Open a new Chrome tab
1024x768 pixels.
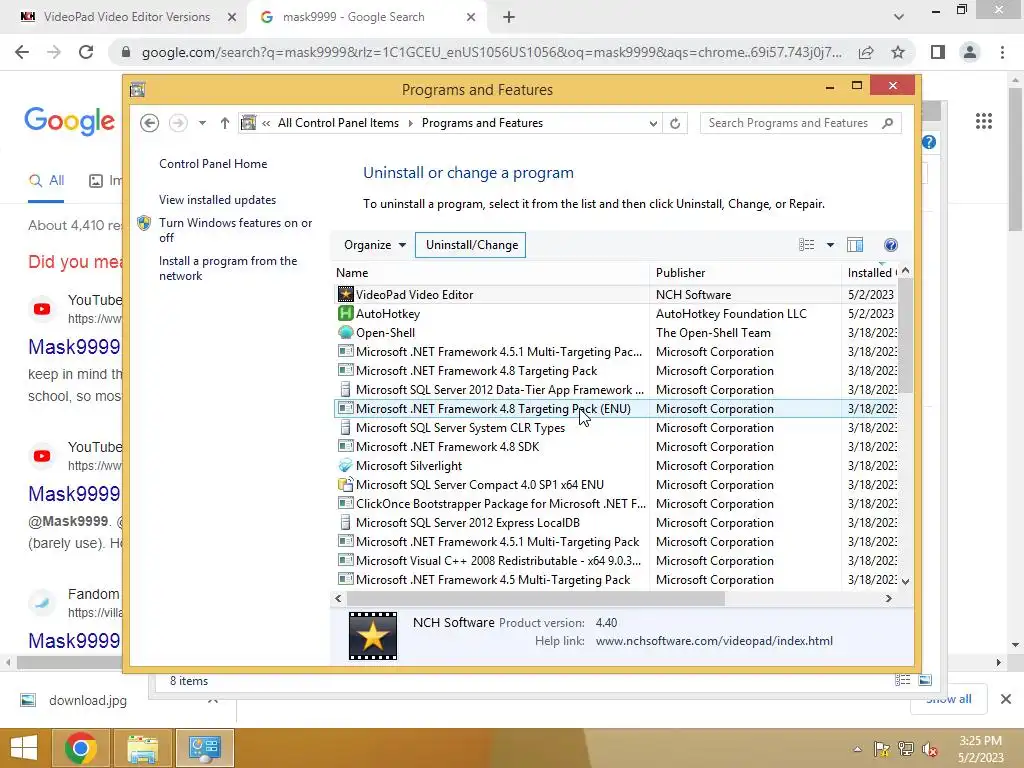(x=509, y=17)
